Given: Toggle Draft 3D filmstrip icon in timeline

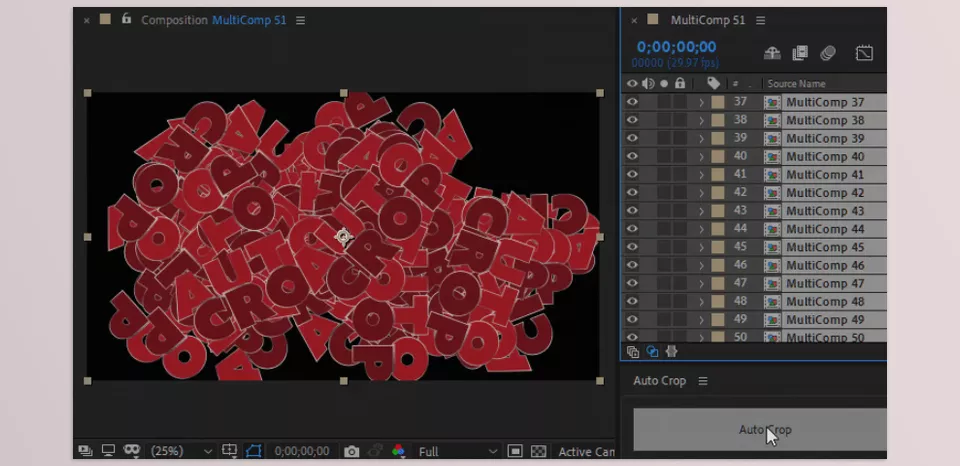Looking at the screenshot, I should point(800,53).
